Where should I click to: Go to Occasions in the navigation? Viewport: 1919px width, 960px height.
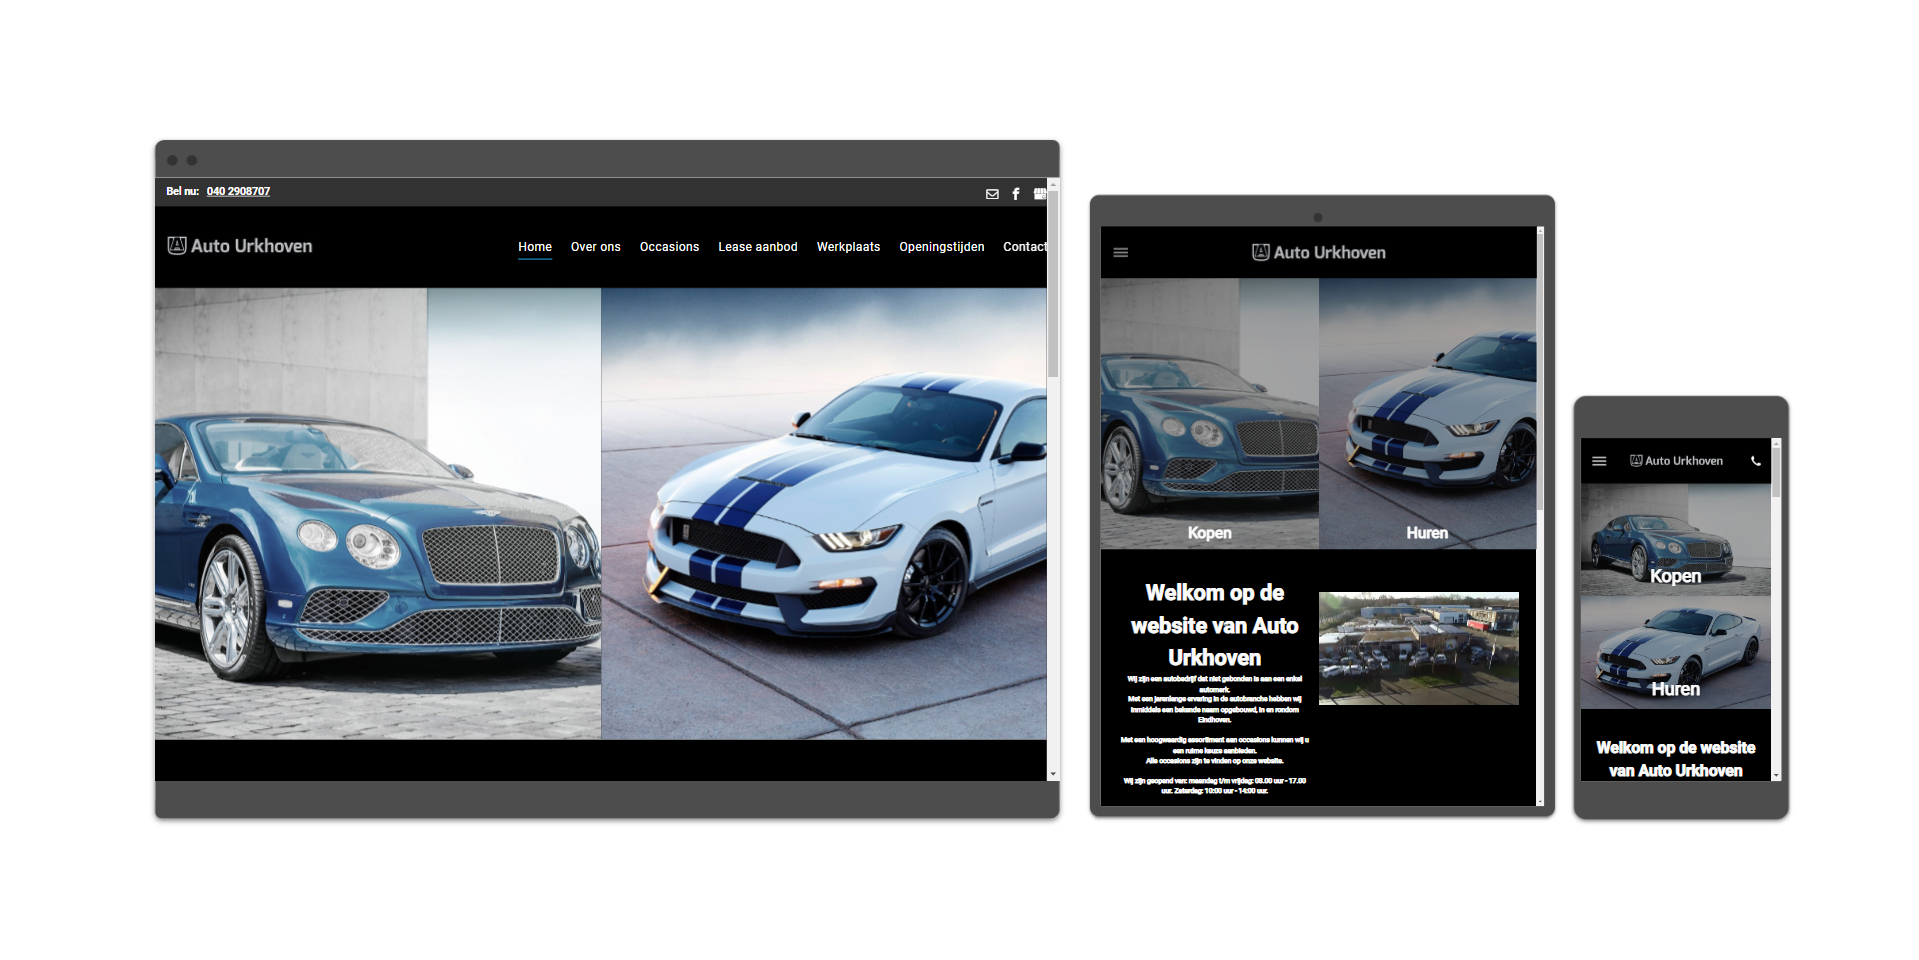tap(669, 247)
